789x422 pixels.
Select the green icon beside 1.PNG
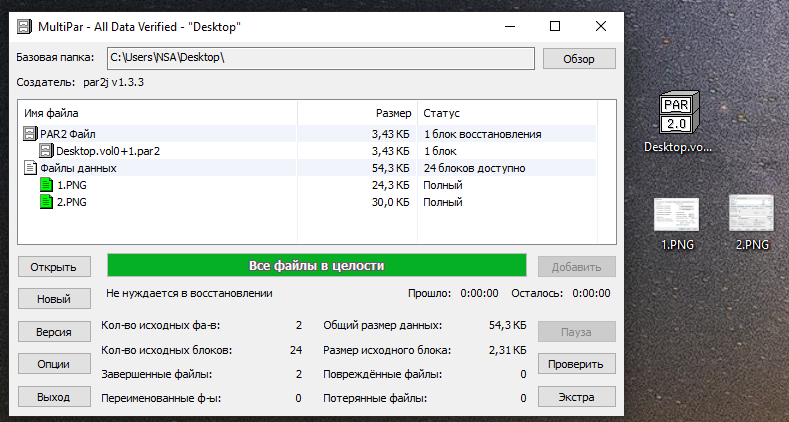point(46,185)
